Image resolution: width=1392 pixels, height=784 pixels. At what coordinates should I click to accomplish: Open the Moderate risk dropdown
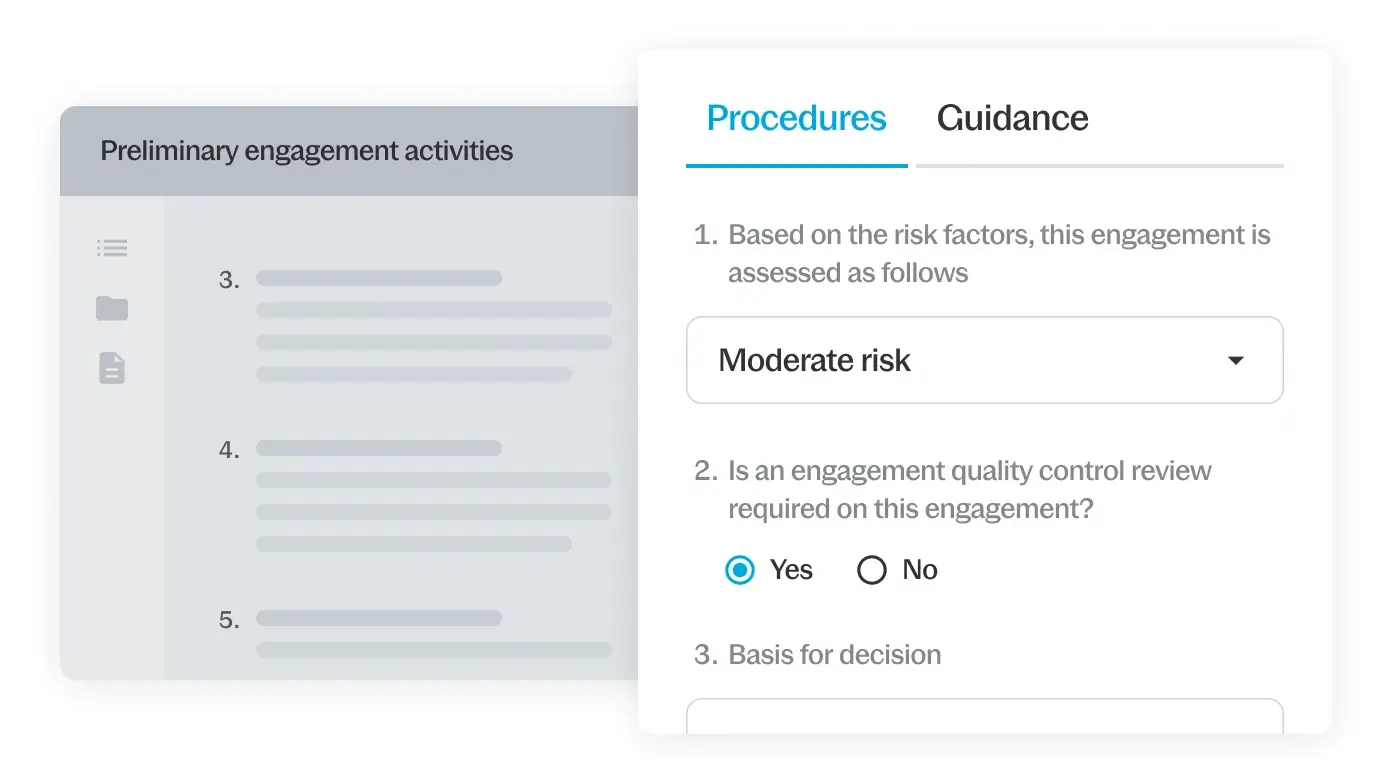click(x=984, y=360)
